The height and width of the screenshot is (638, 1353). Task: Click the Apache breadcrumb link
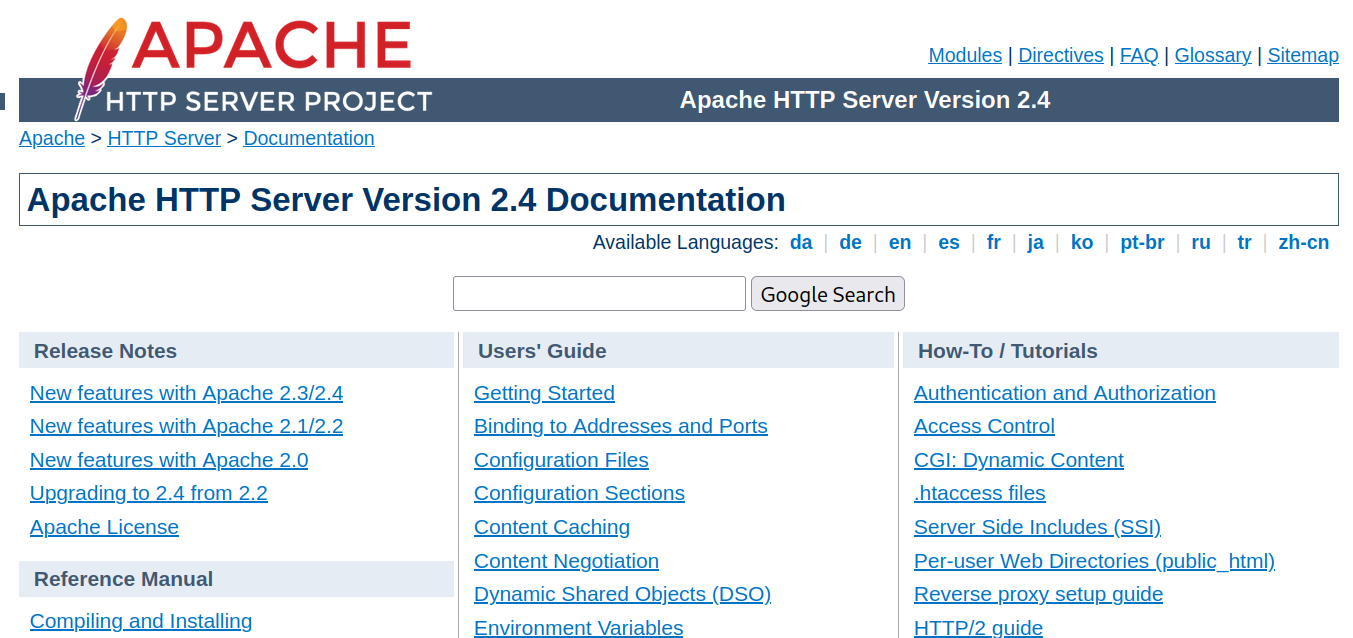tap(52, 139)
